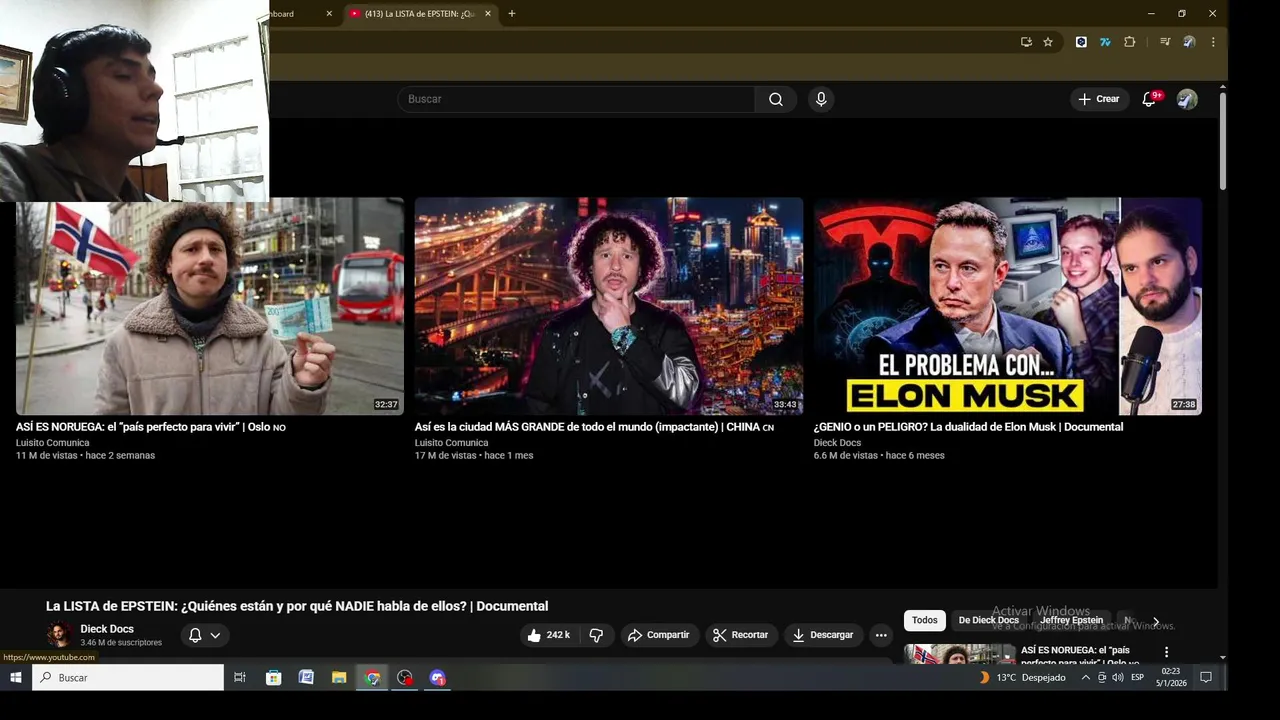Viewport: 1280px width, 720px height.
Task: Open volume control in system tray
Action: pyautogui.click(x=1117, y=677)
